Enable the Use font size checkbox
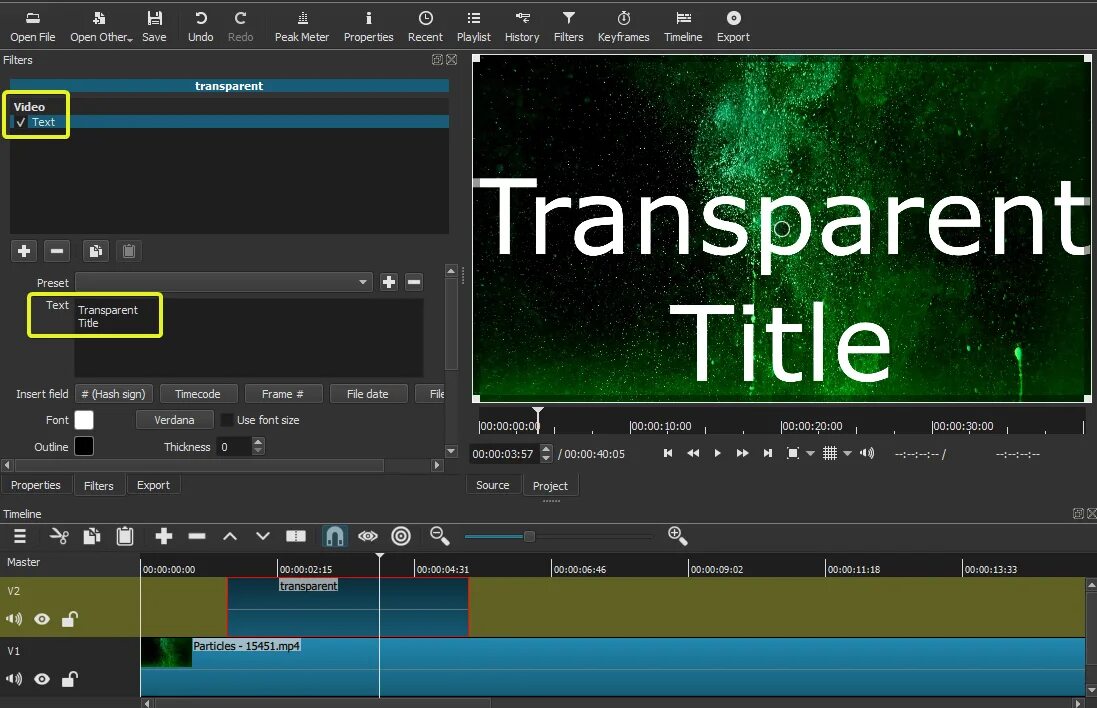The height and width of the screenshot is (708, 1097). 227,420
